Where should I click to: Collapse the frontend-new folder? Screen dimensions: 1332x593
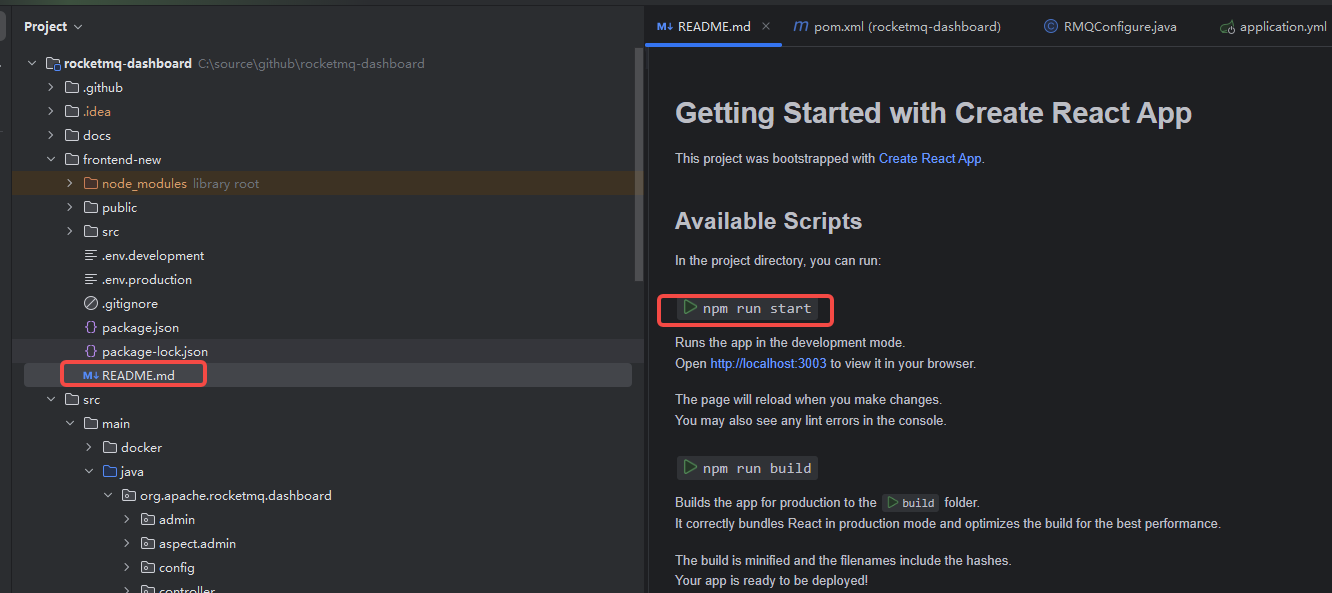point(51,159)
